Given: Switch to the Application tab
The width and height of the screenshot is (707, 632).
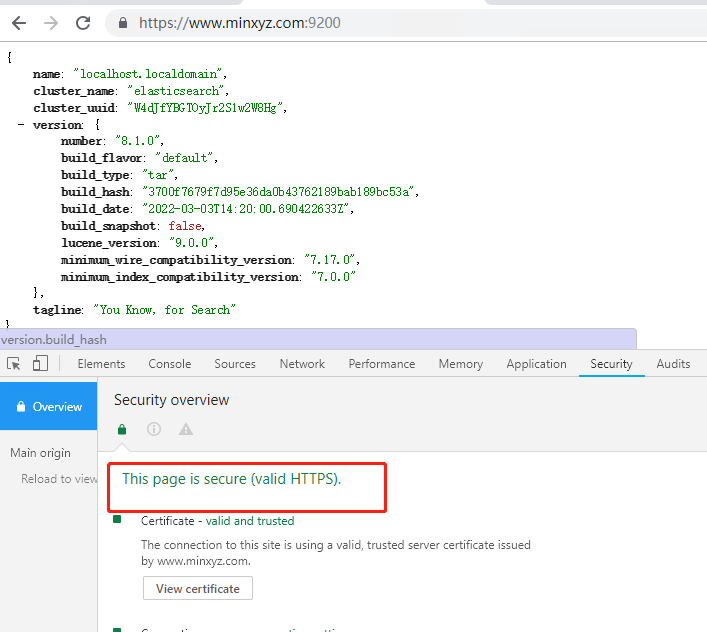Looking at the screenshot, I should coord(537,364).
